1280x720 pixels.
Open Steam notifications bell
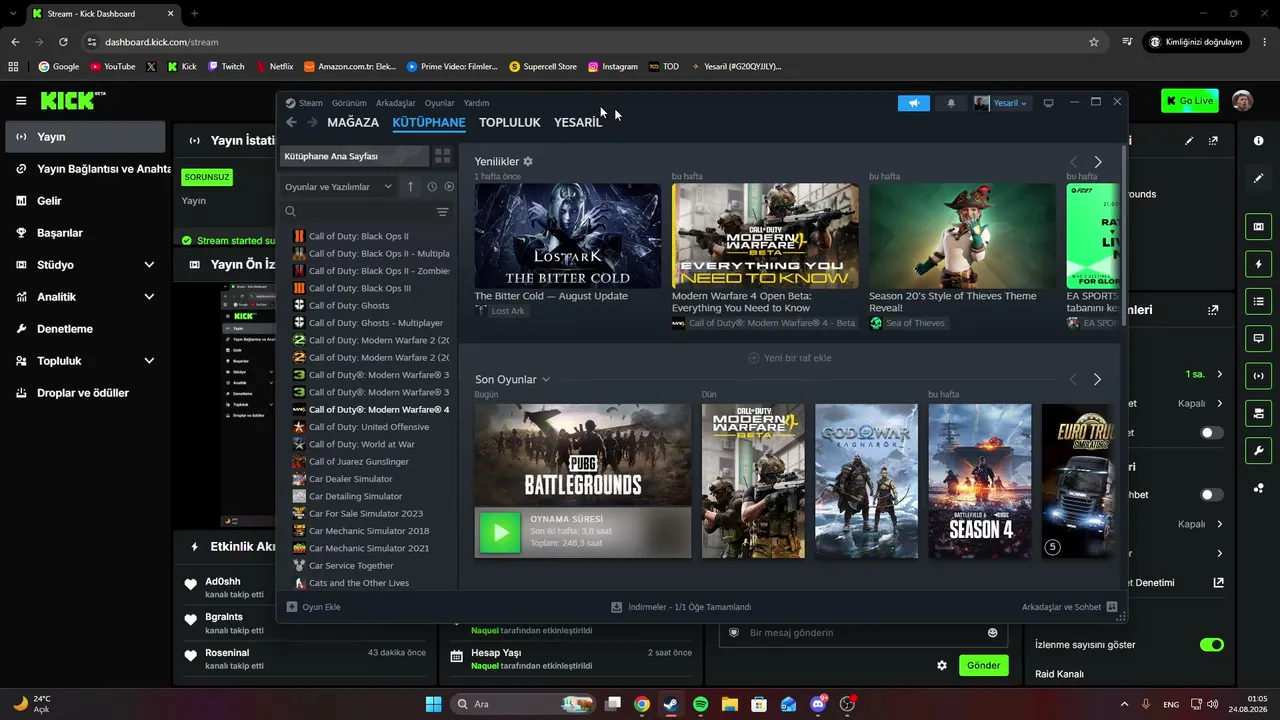coord(951,103)
